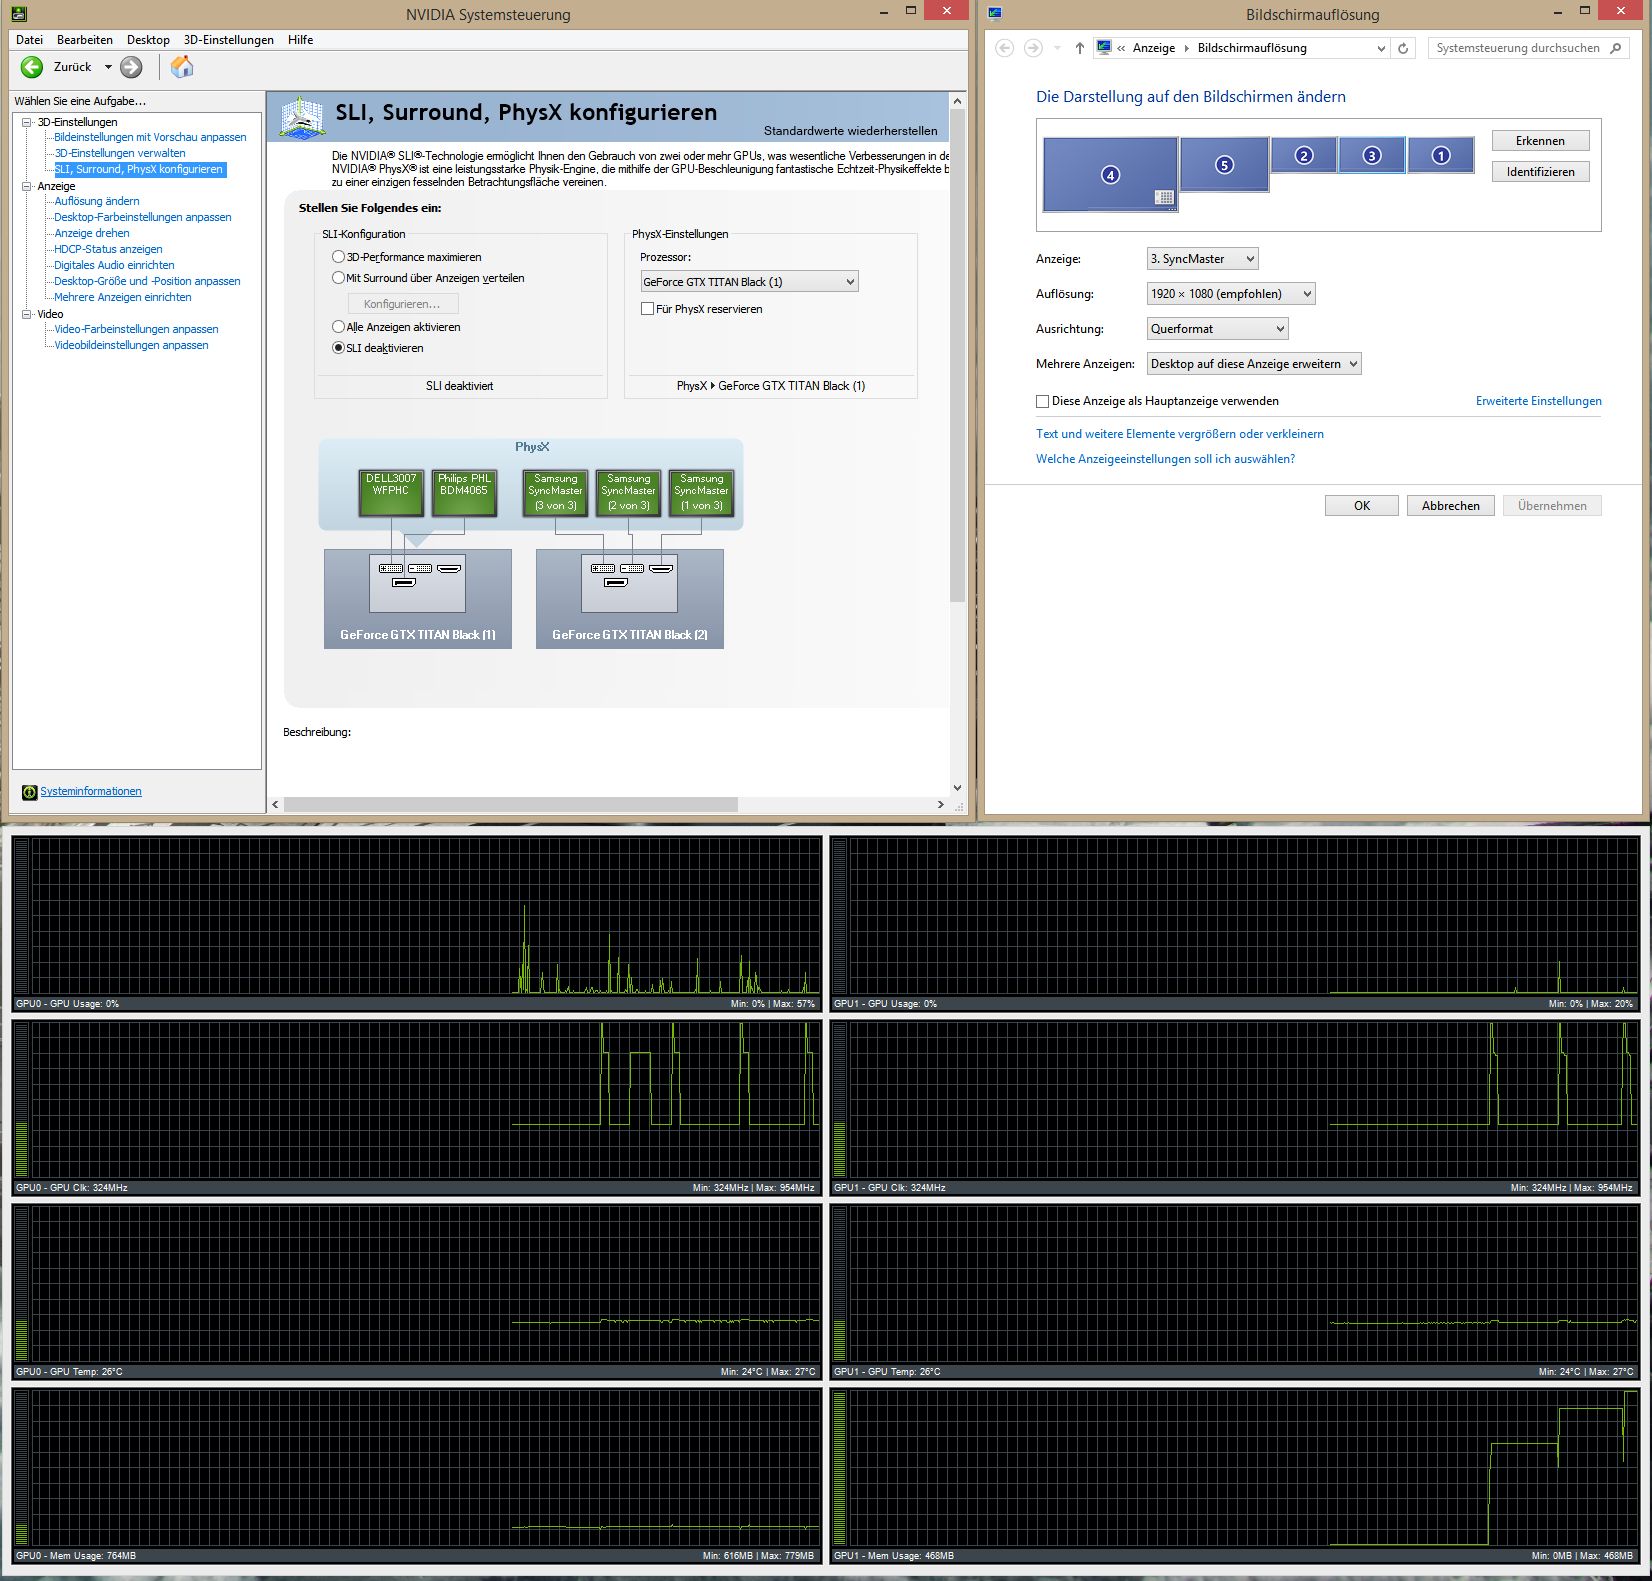Select the DELL3007WFPHC monitor icon

391,490
